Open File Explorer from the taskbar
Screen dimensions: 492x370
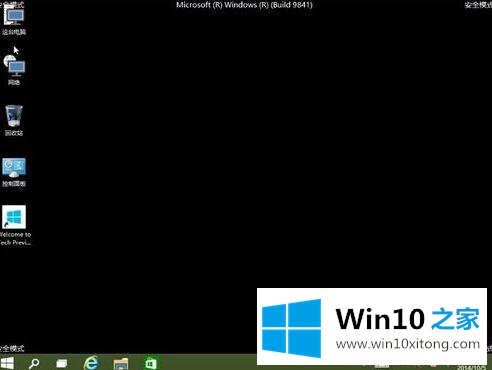(x=121, y=363)
